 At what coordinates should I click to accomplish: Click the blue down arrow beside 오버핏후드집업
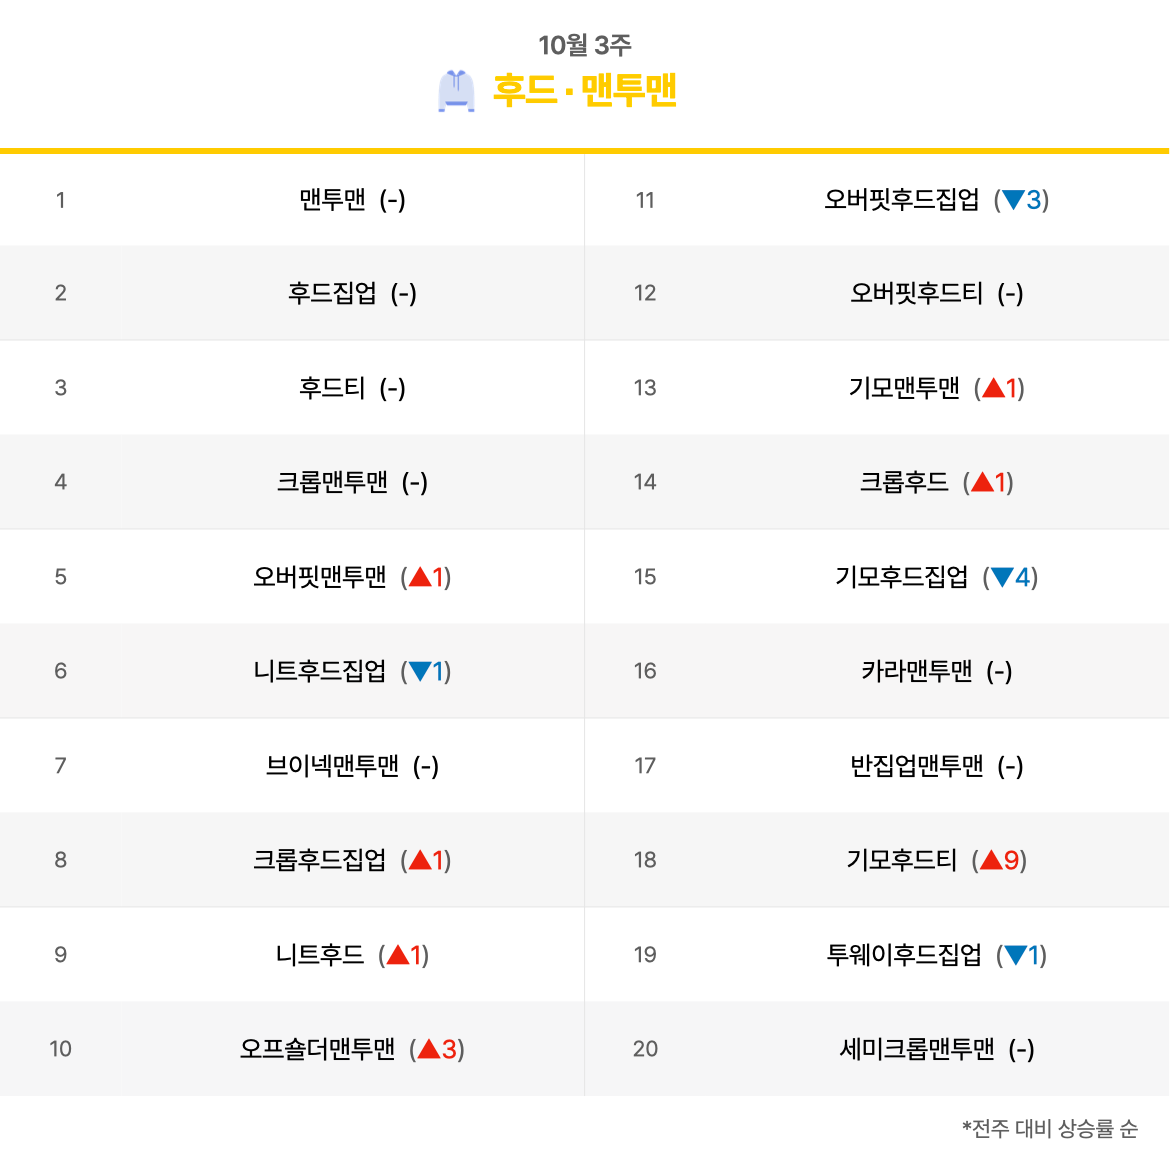pyautogui.click(x=1013, y=200)
